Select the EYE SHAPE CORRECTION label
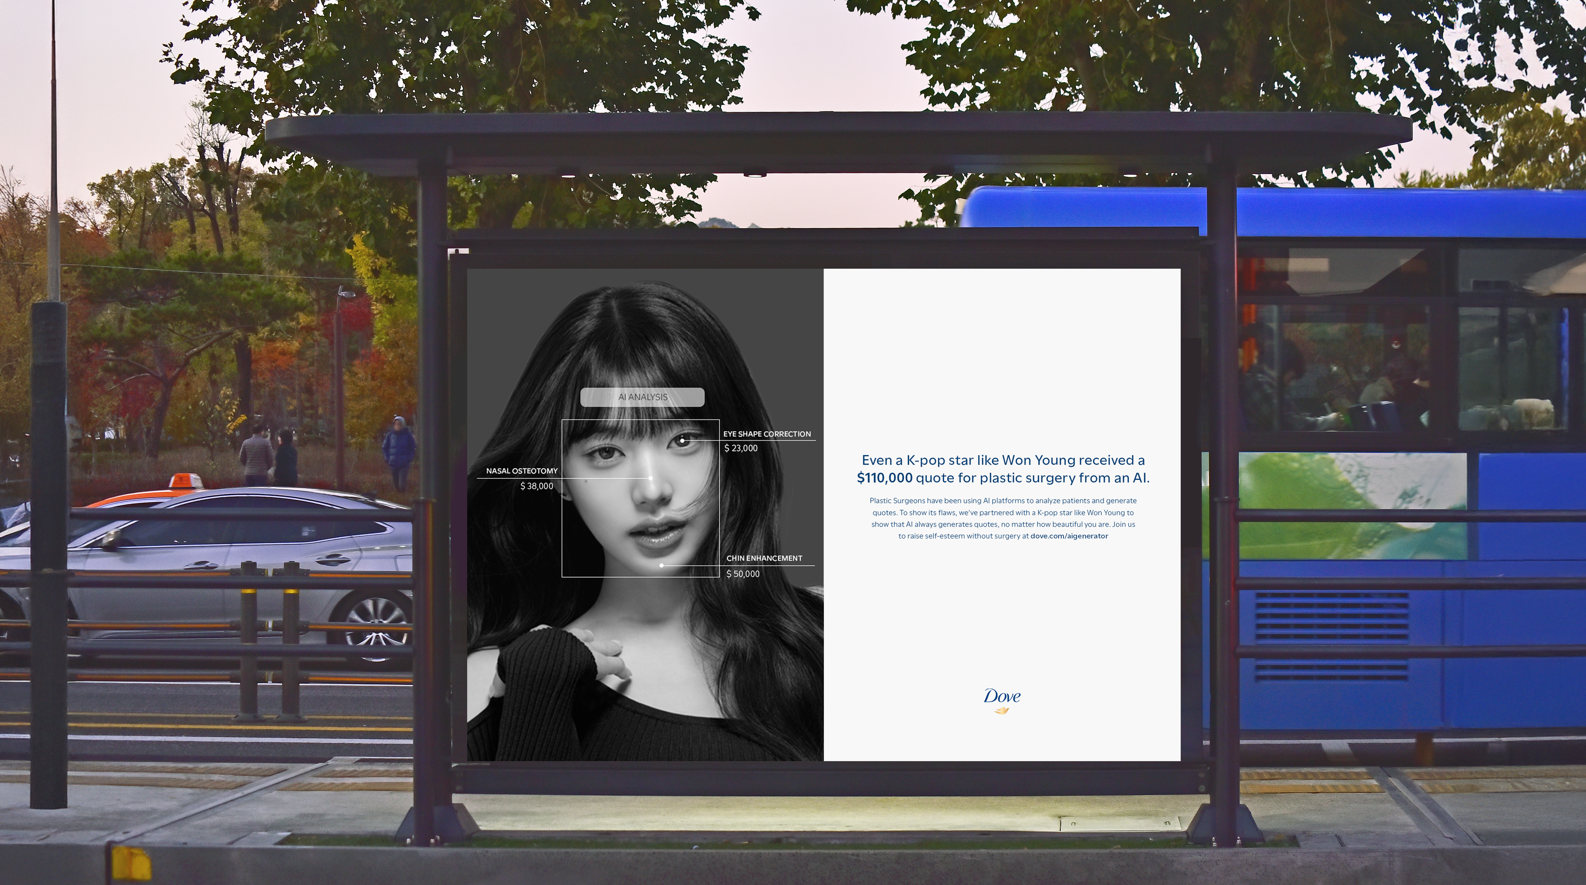The width and height of the screenshot is (1586, 885). pyautogui.click(x=767, y=434)
